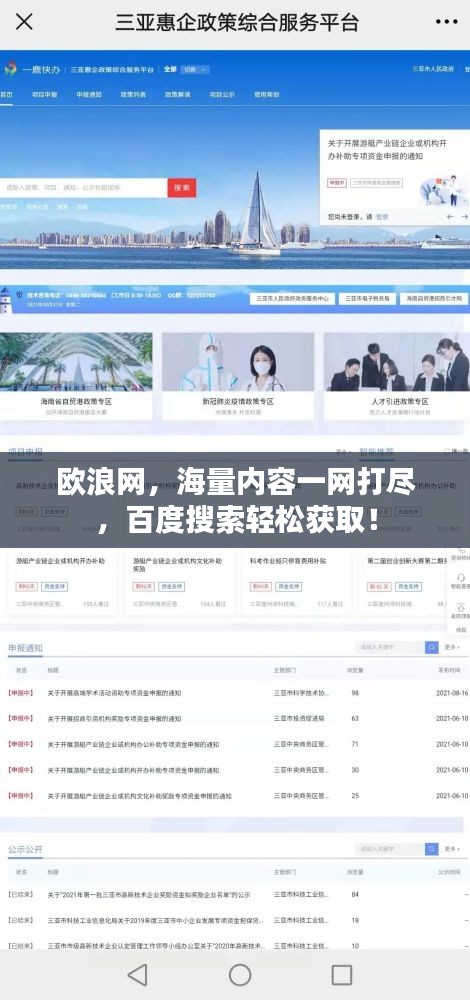Viewport: 470px width, 1000px height.
Task: Click the red 搜索 button
Action: point(182,188)
